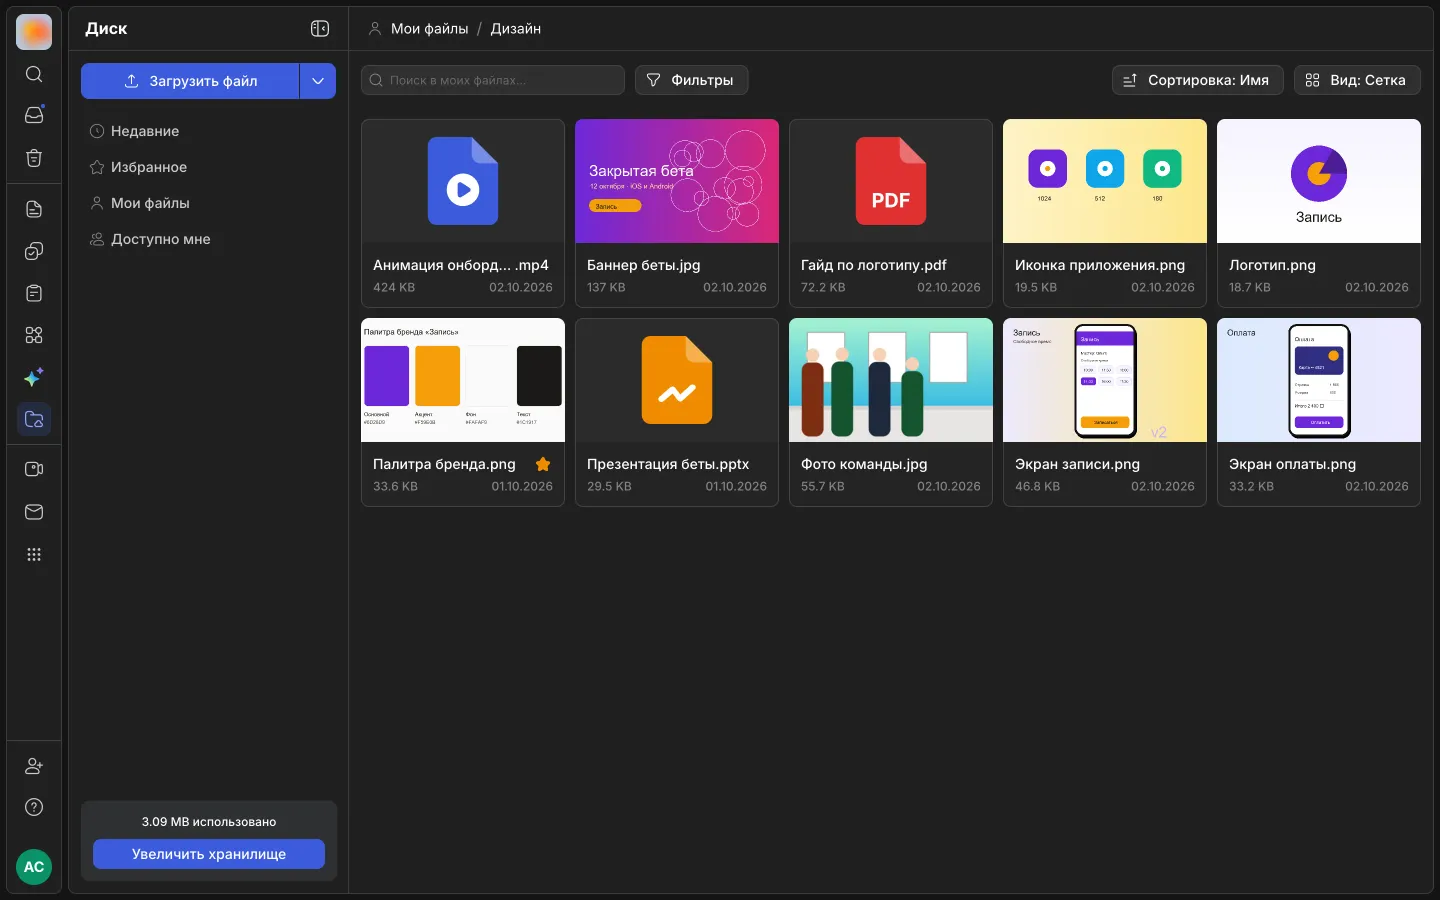Open the AC profile avatar

click(x=34, y=867)
